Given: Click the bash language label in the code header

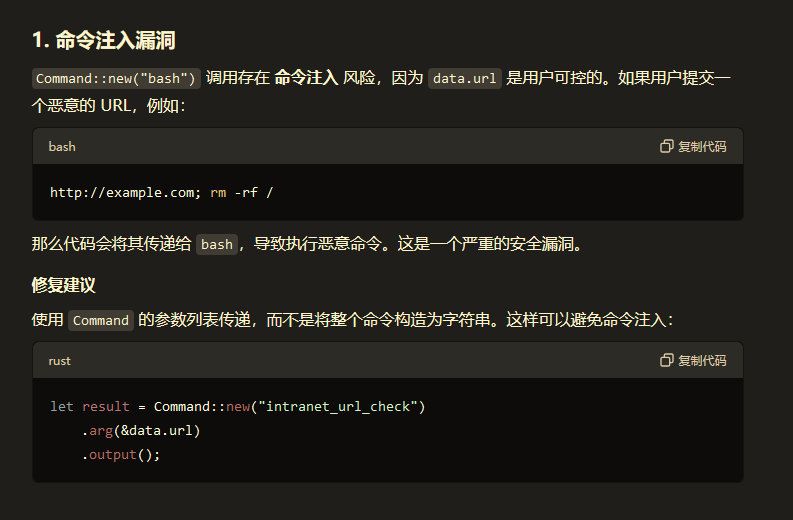Looking at the screenshot, I should click(x=62, y=147).
